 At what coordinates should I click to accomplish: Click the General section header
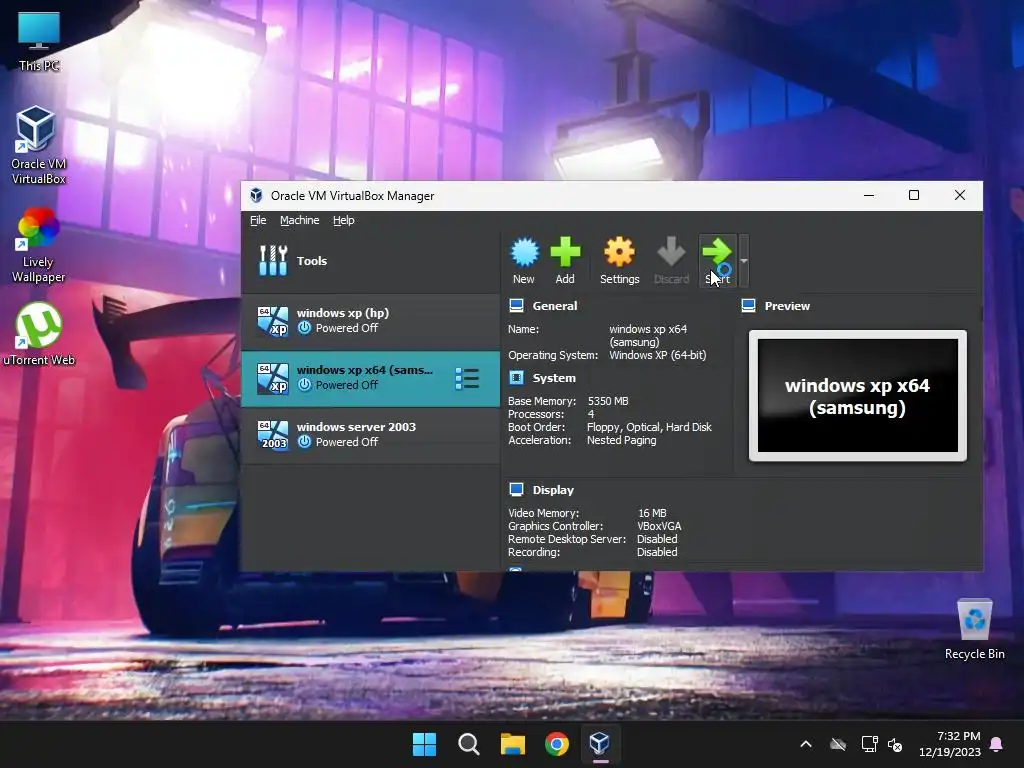click(x=554, y=306)
